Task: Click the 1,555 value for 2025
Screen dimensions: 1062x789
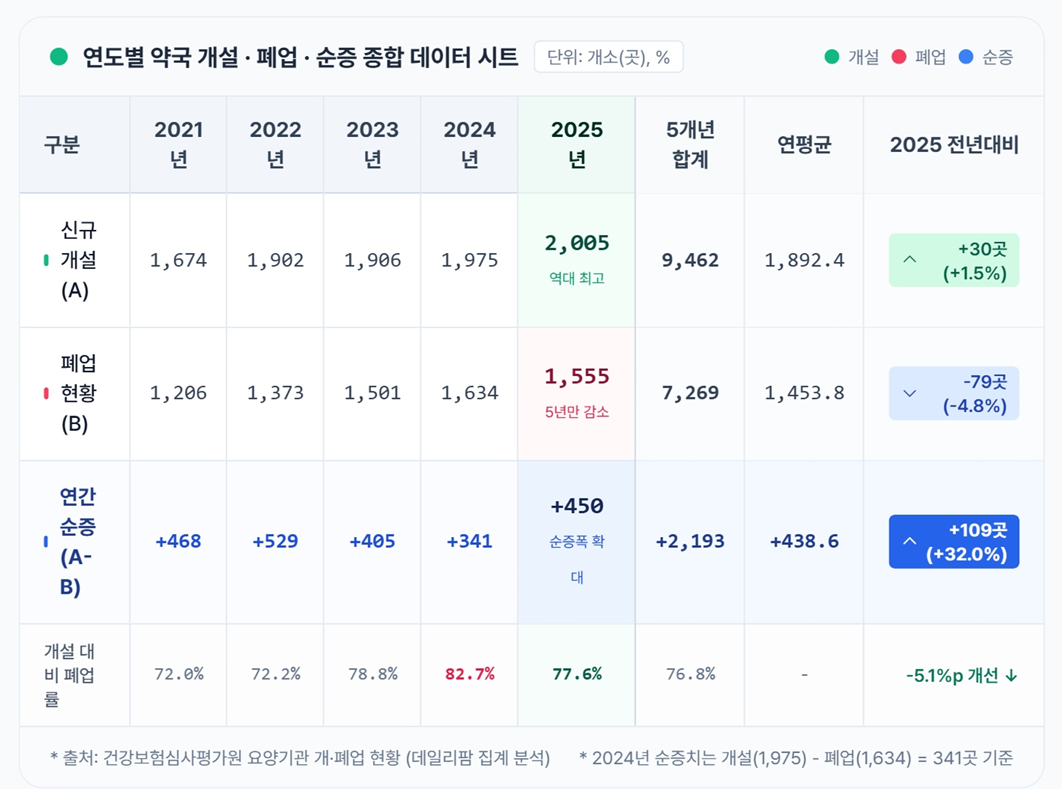Action: coord(576,376)
